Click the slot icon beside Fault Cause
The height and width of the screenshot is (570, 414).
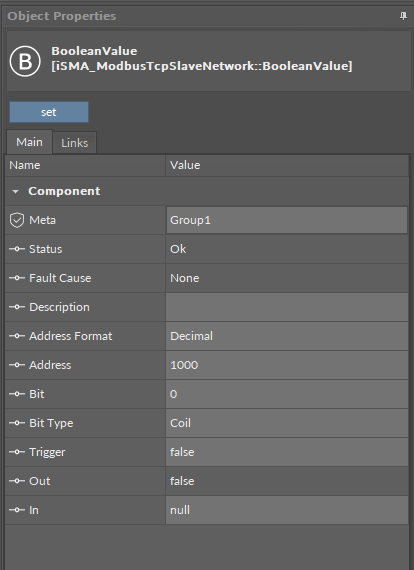17,278
